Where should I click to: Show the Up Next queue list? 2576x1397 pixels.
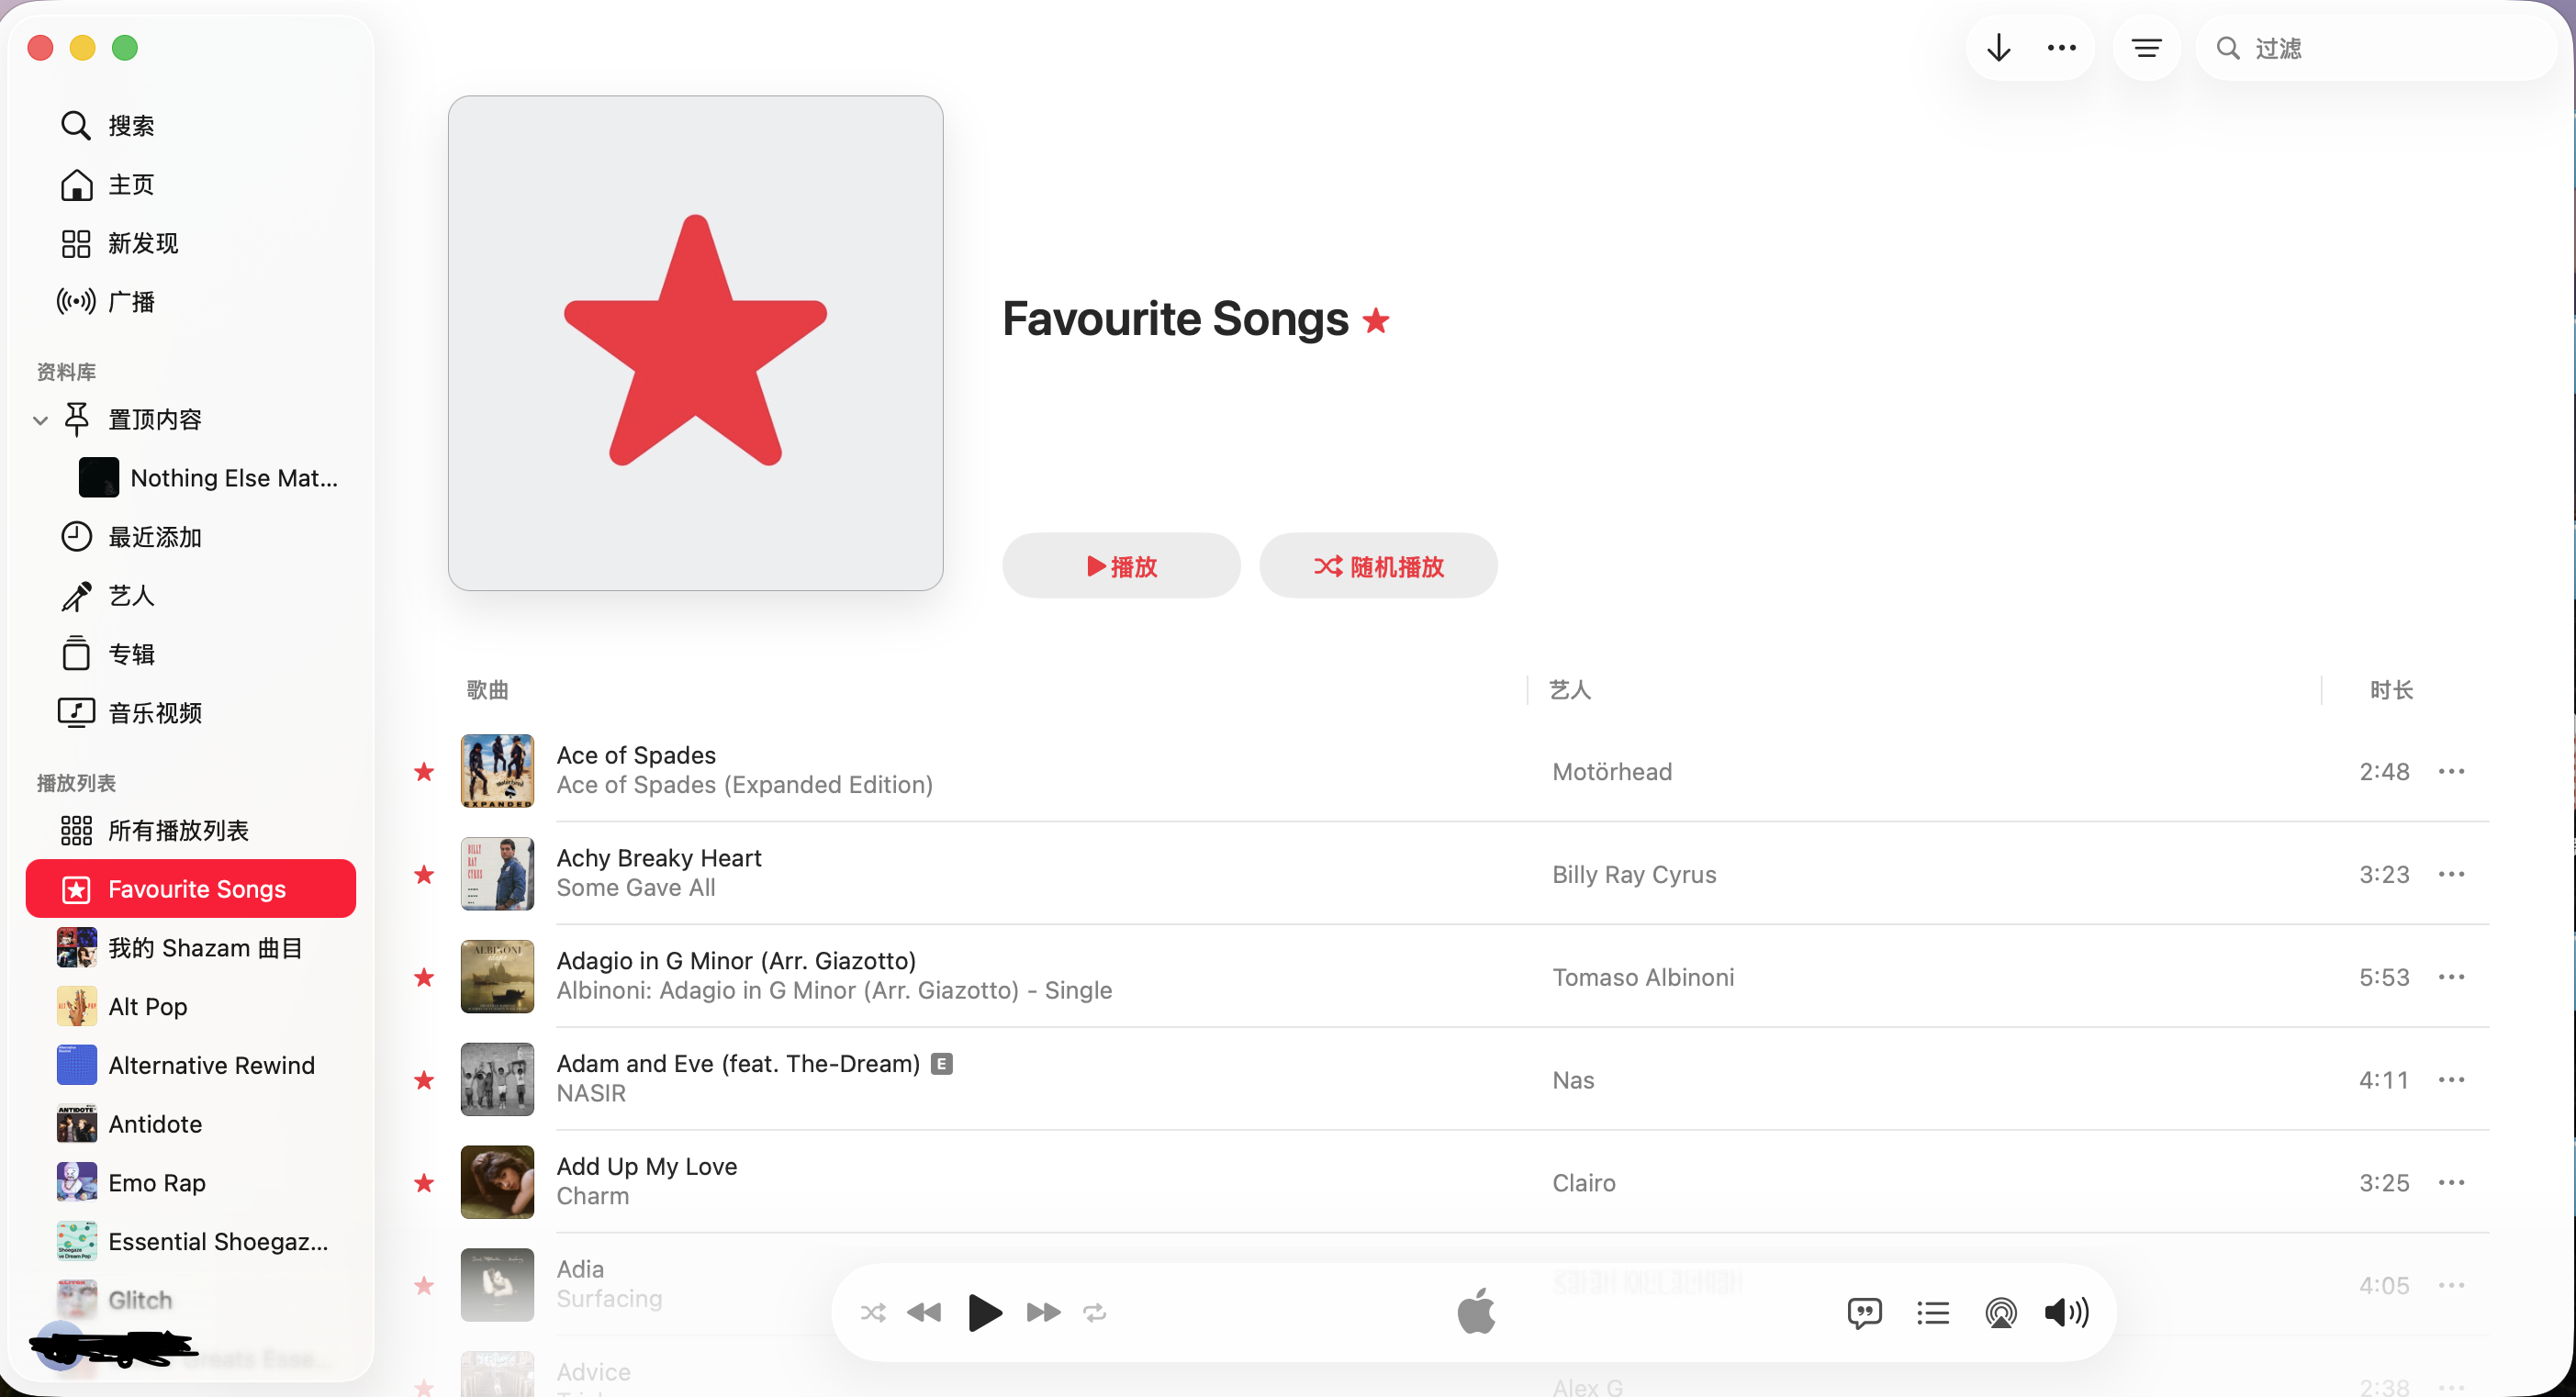coord(1932,1312)
